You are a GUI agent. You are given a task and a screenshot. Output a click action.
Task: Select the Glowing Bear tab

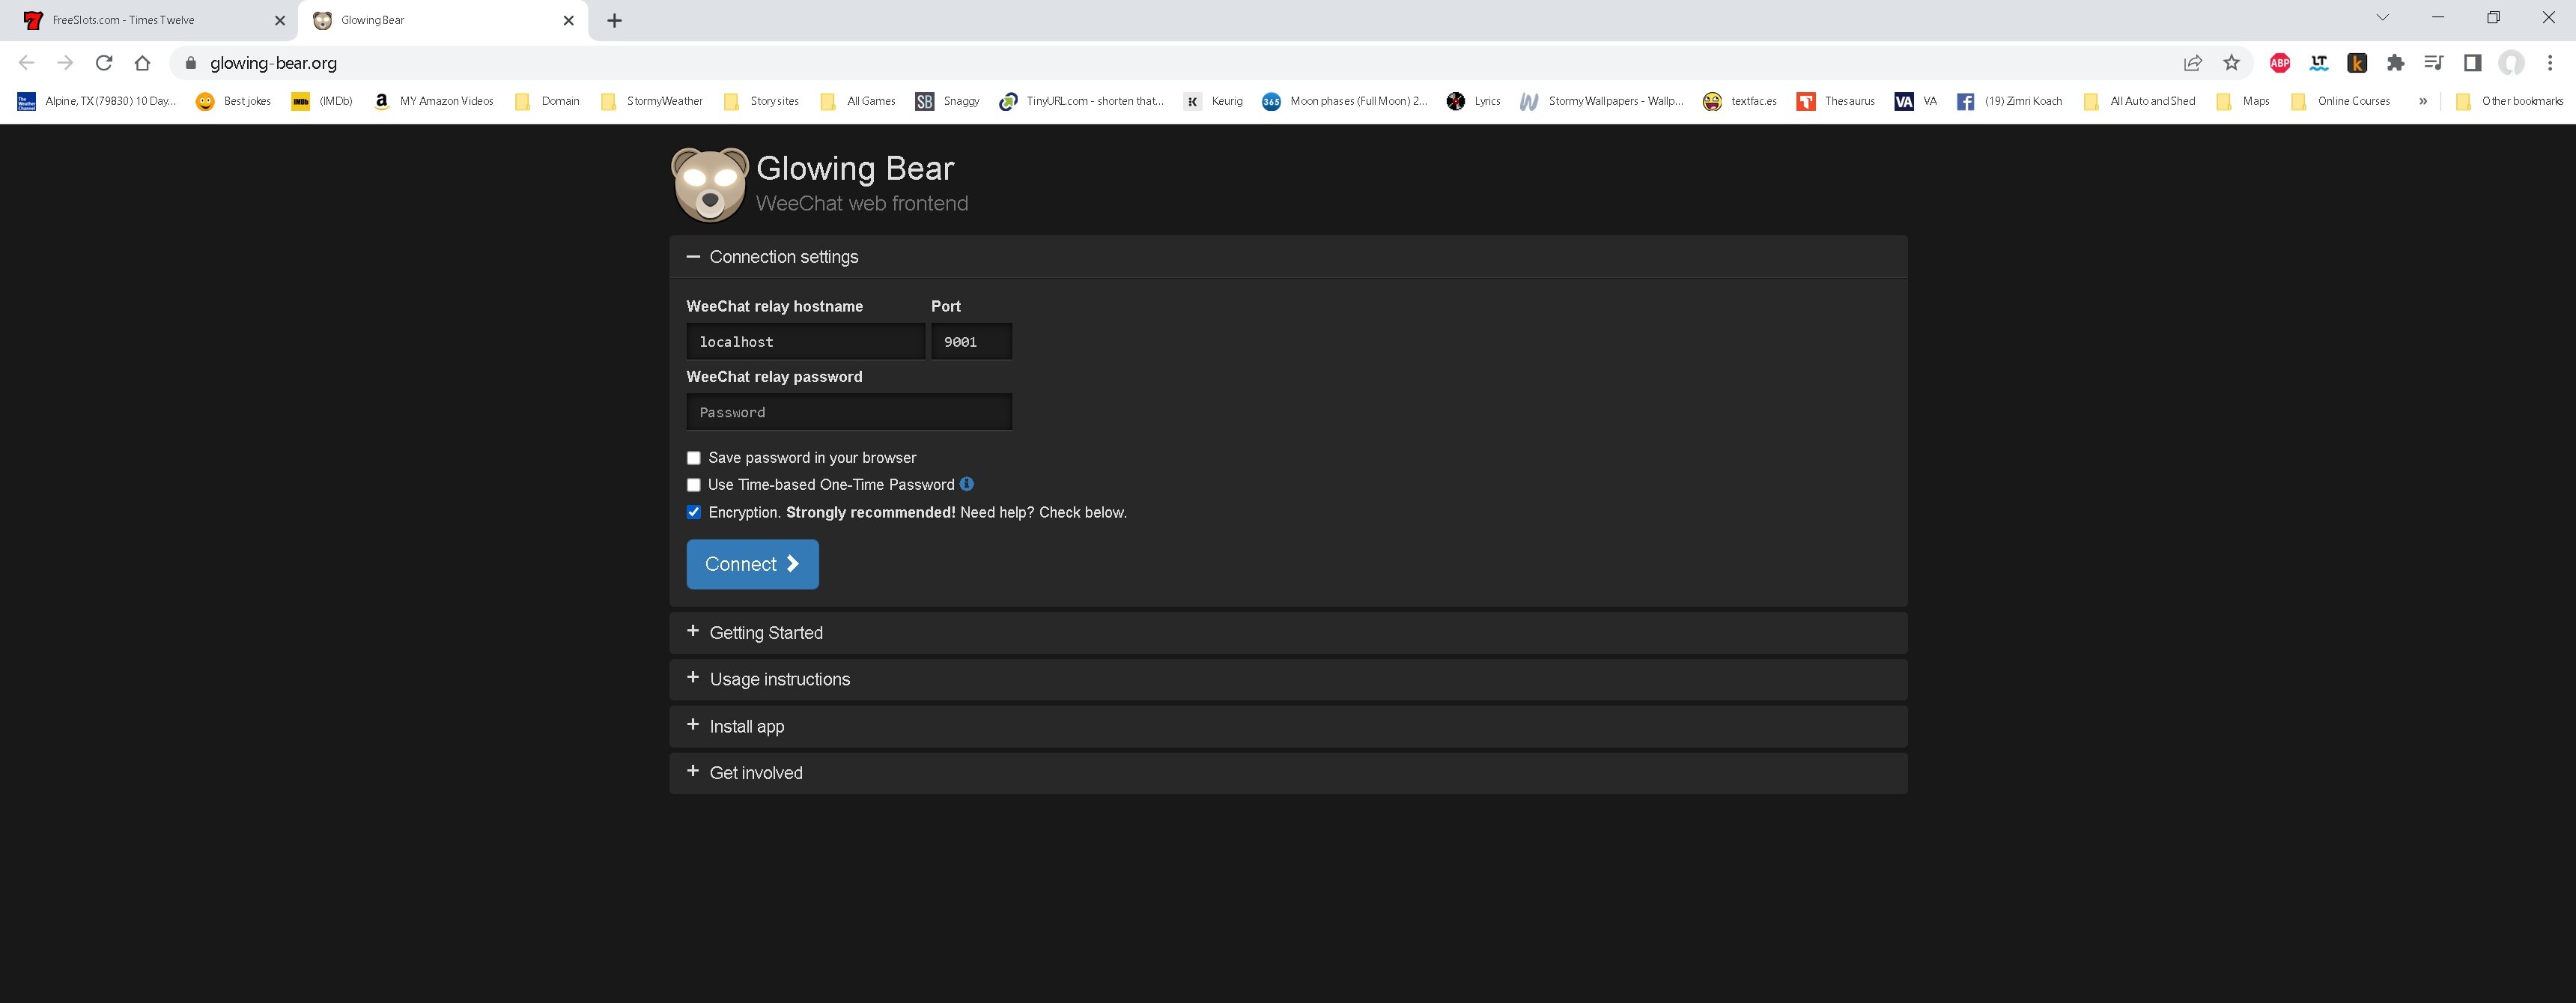(444, 20)
